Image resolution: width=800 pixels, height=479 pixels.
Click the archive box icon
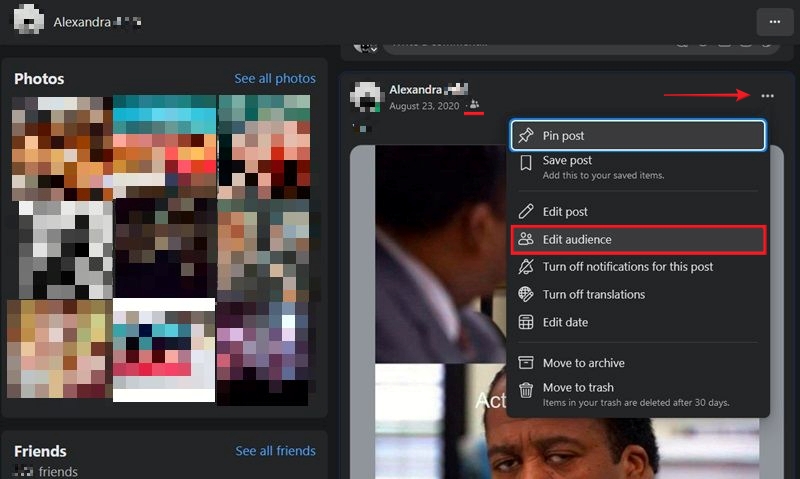coord(526,363)
